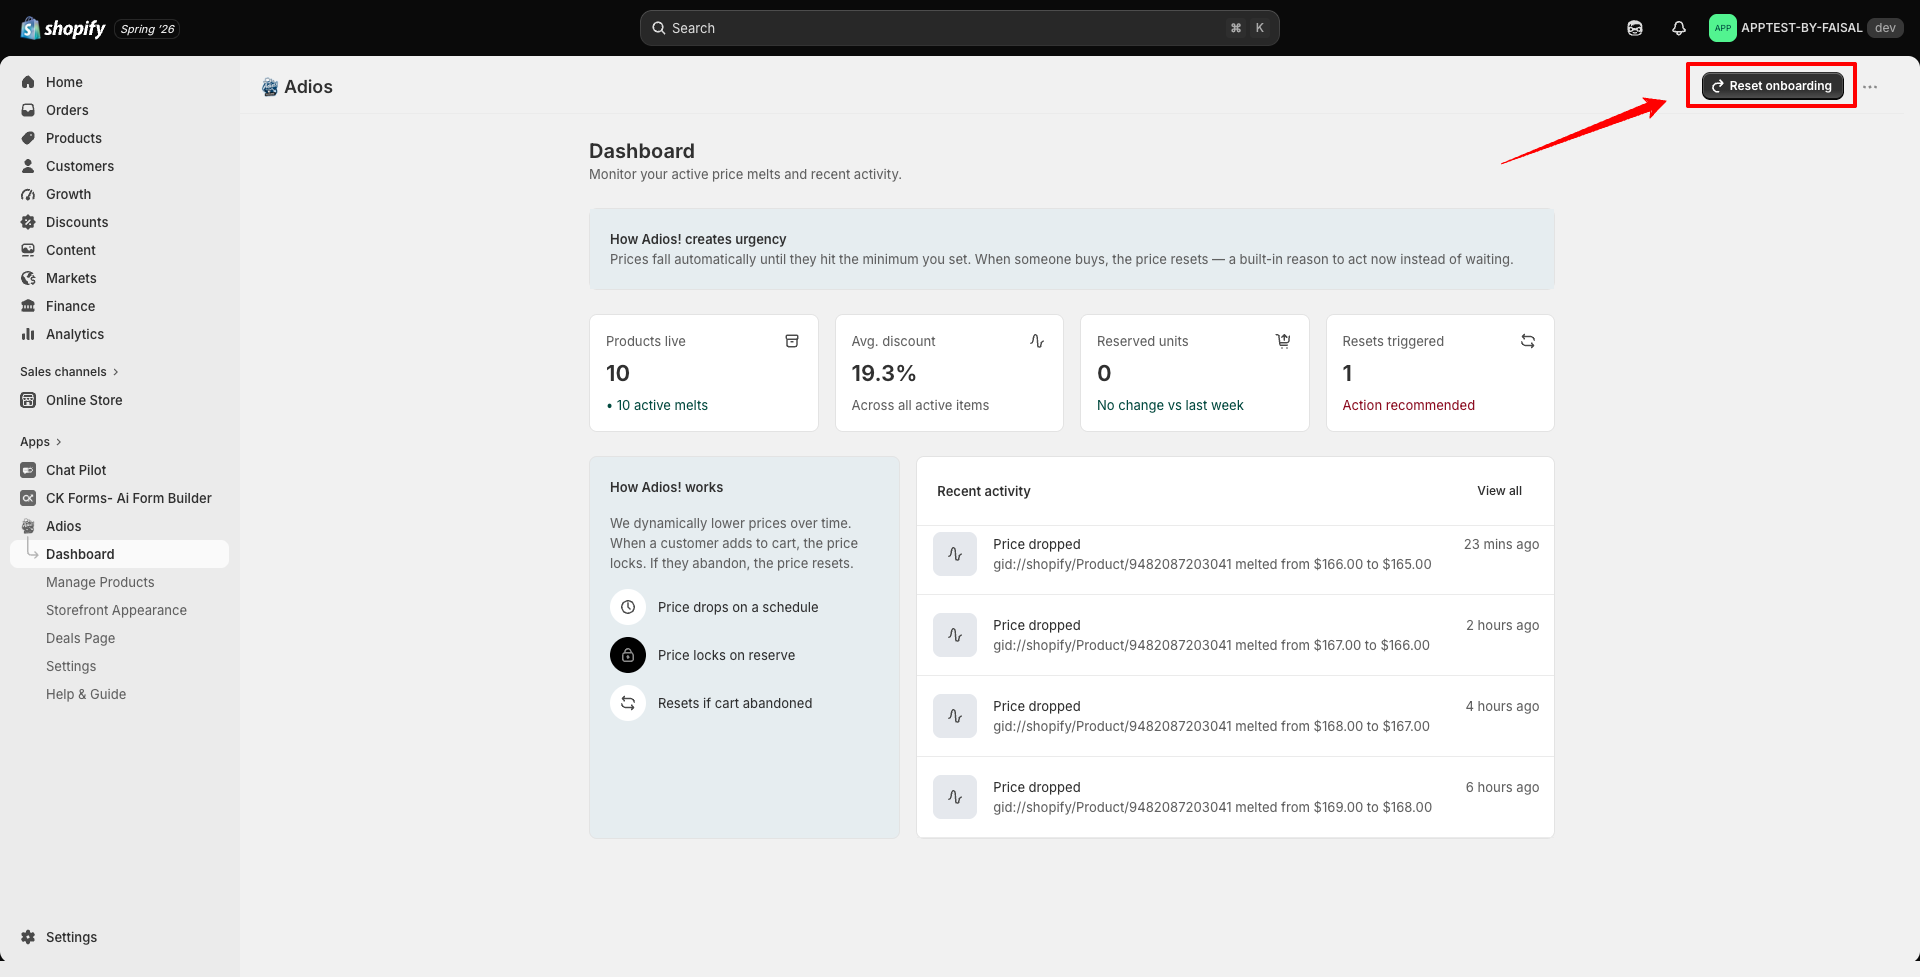Click the Analytics bar chart icon
1920x977 pixels.
tap(28, 334)
